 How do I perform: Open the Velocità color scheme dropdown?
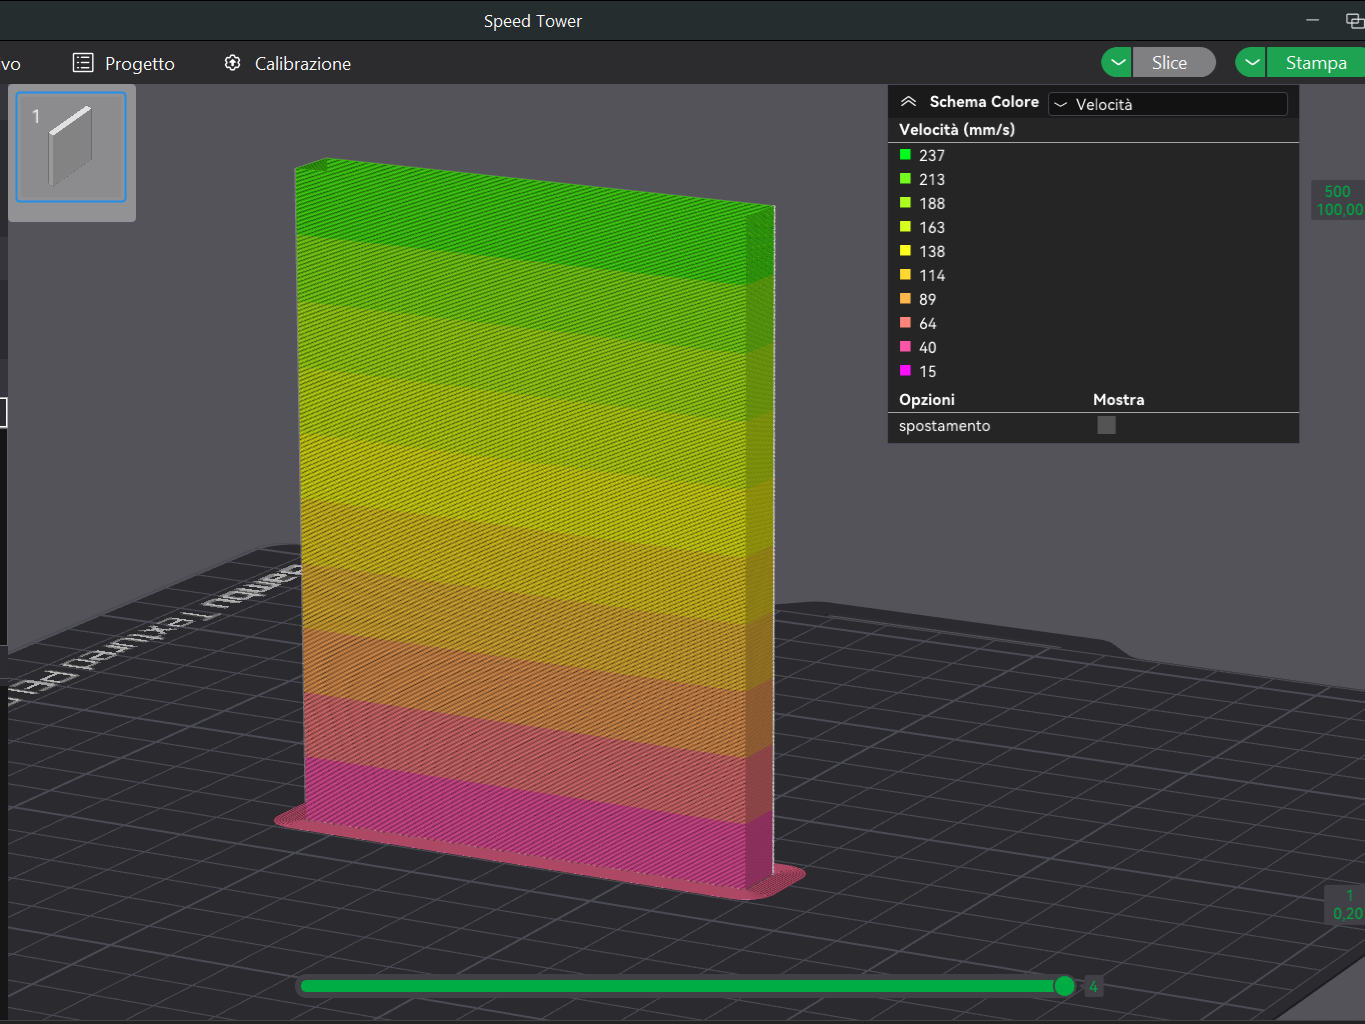click(1168, 104)
